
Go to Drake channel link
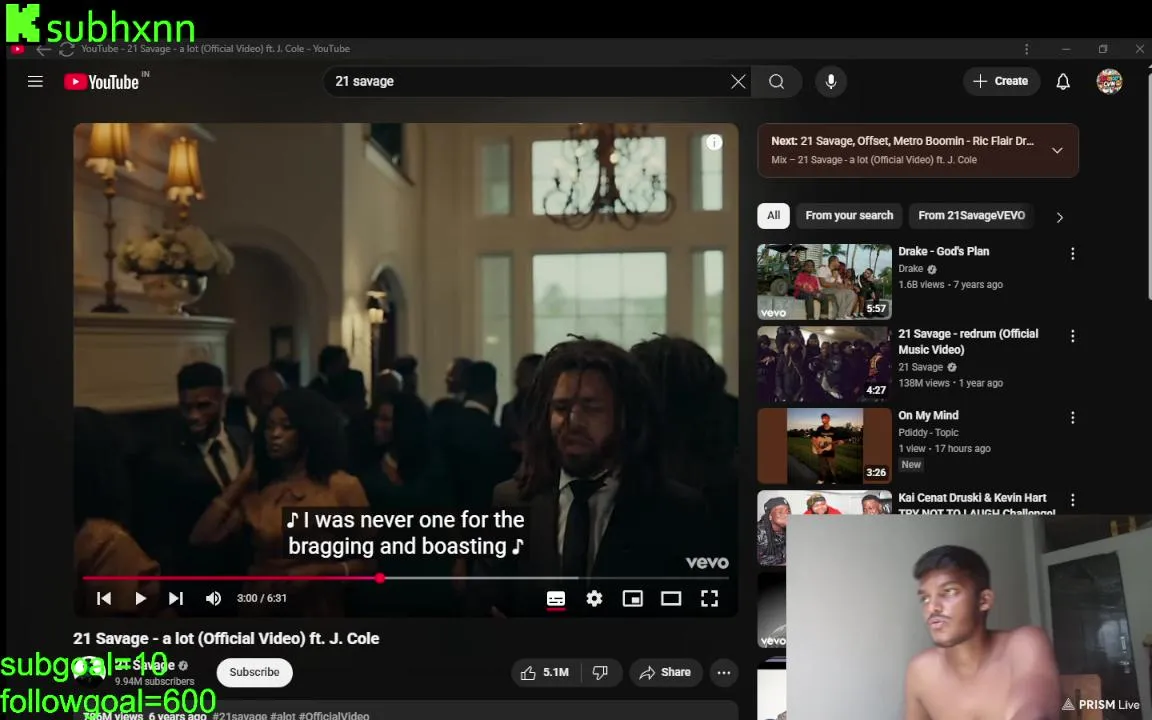pos(910,269)
